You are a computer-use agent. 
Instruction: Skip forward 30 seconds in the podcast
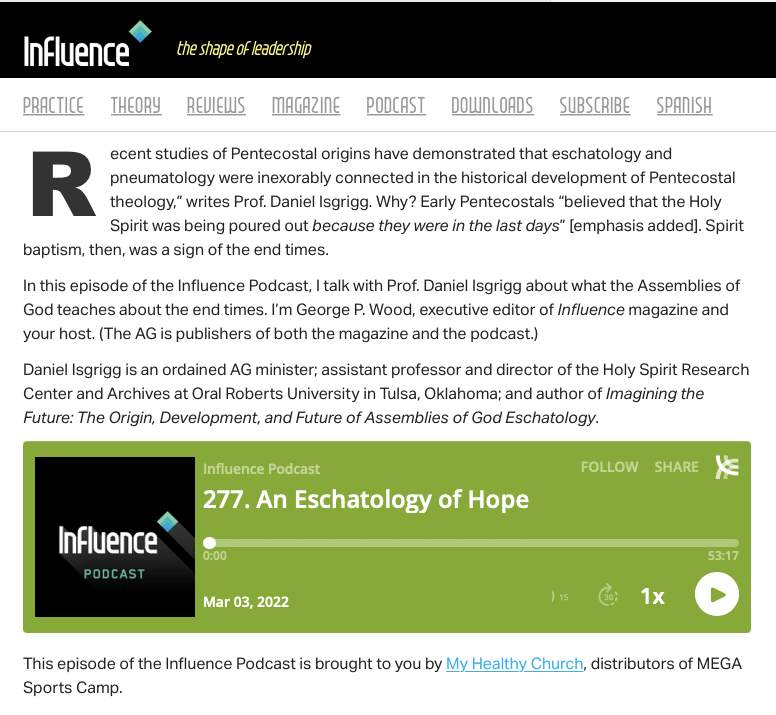[x=608, y=596]
